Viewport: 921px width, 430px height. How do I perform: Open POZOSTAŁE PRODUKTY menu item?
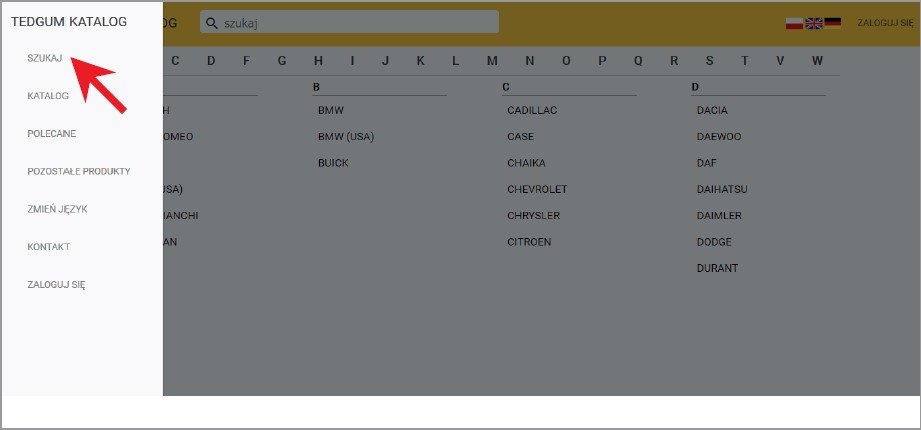pos(79,172)
